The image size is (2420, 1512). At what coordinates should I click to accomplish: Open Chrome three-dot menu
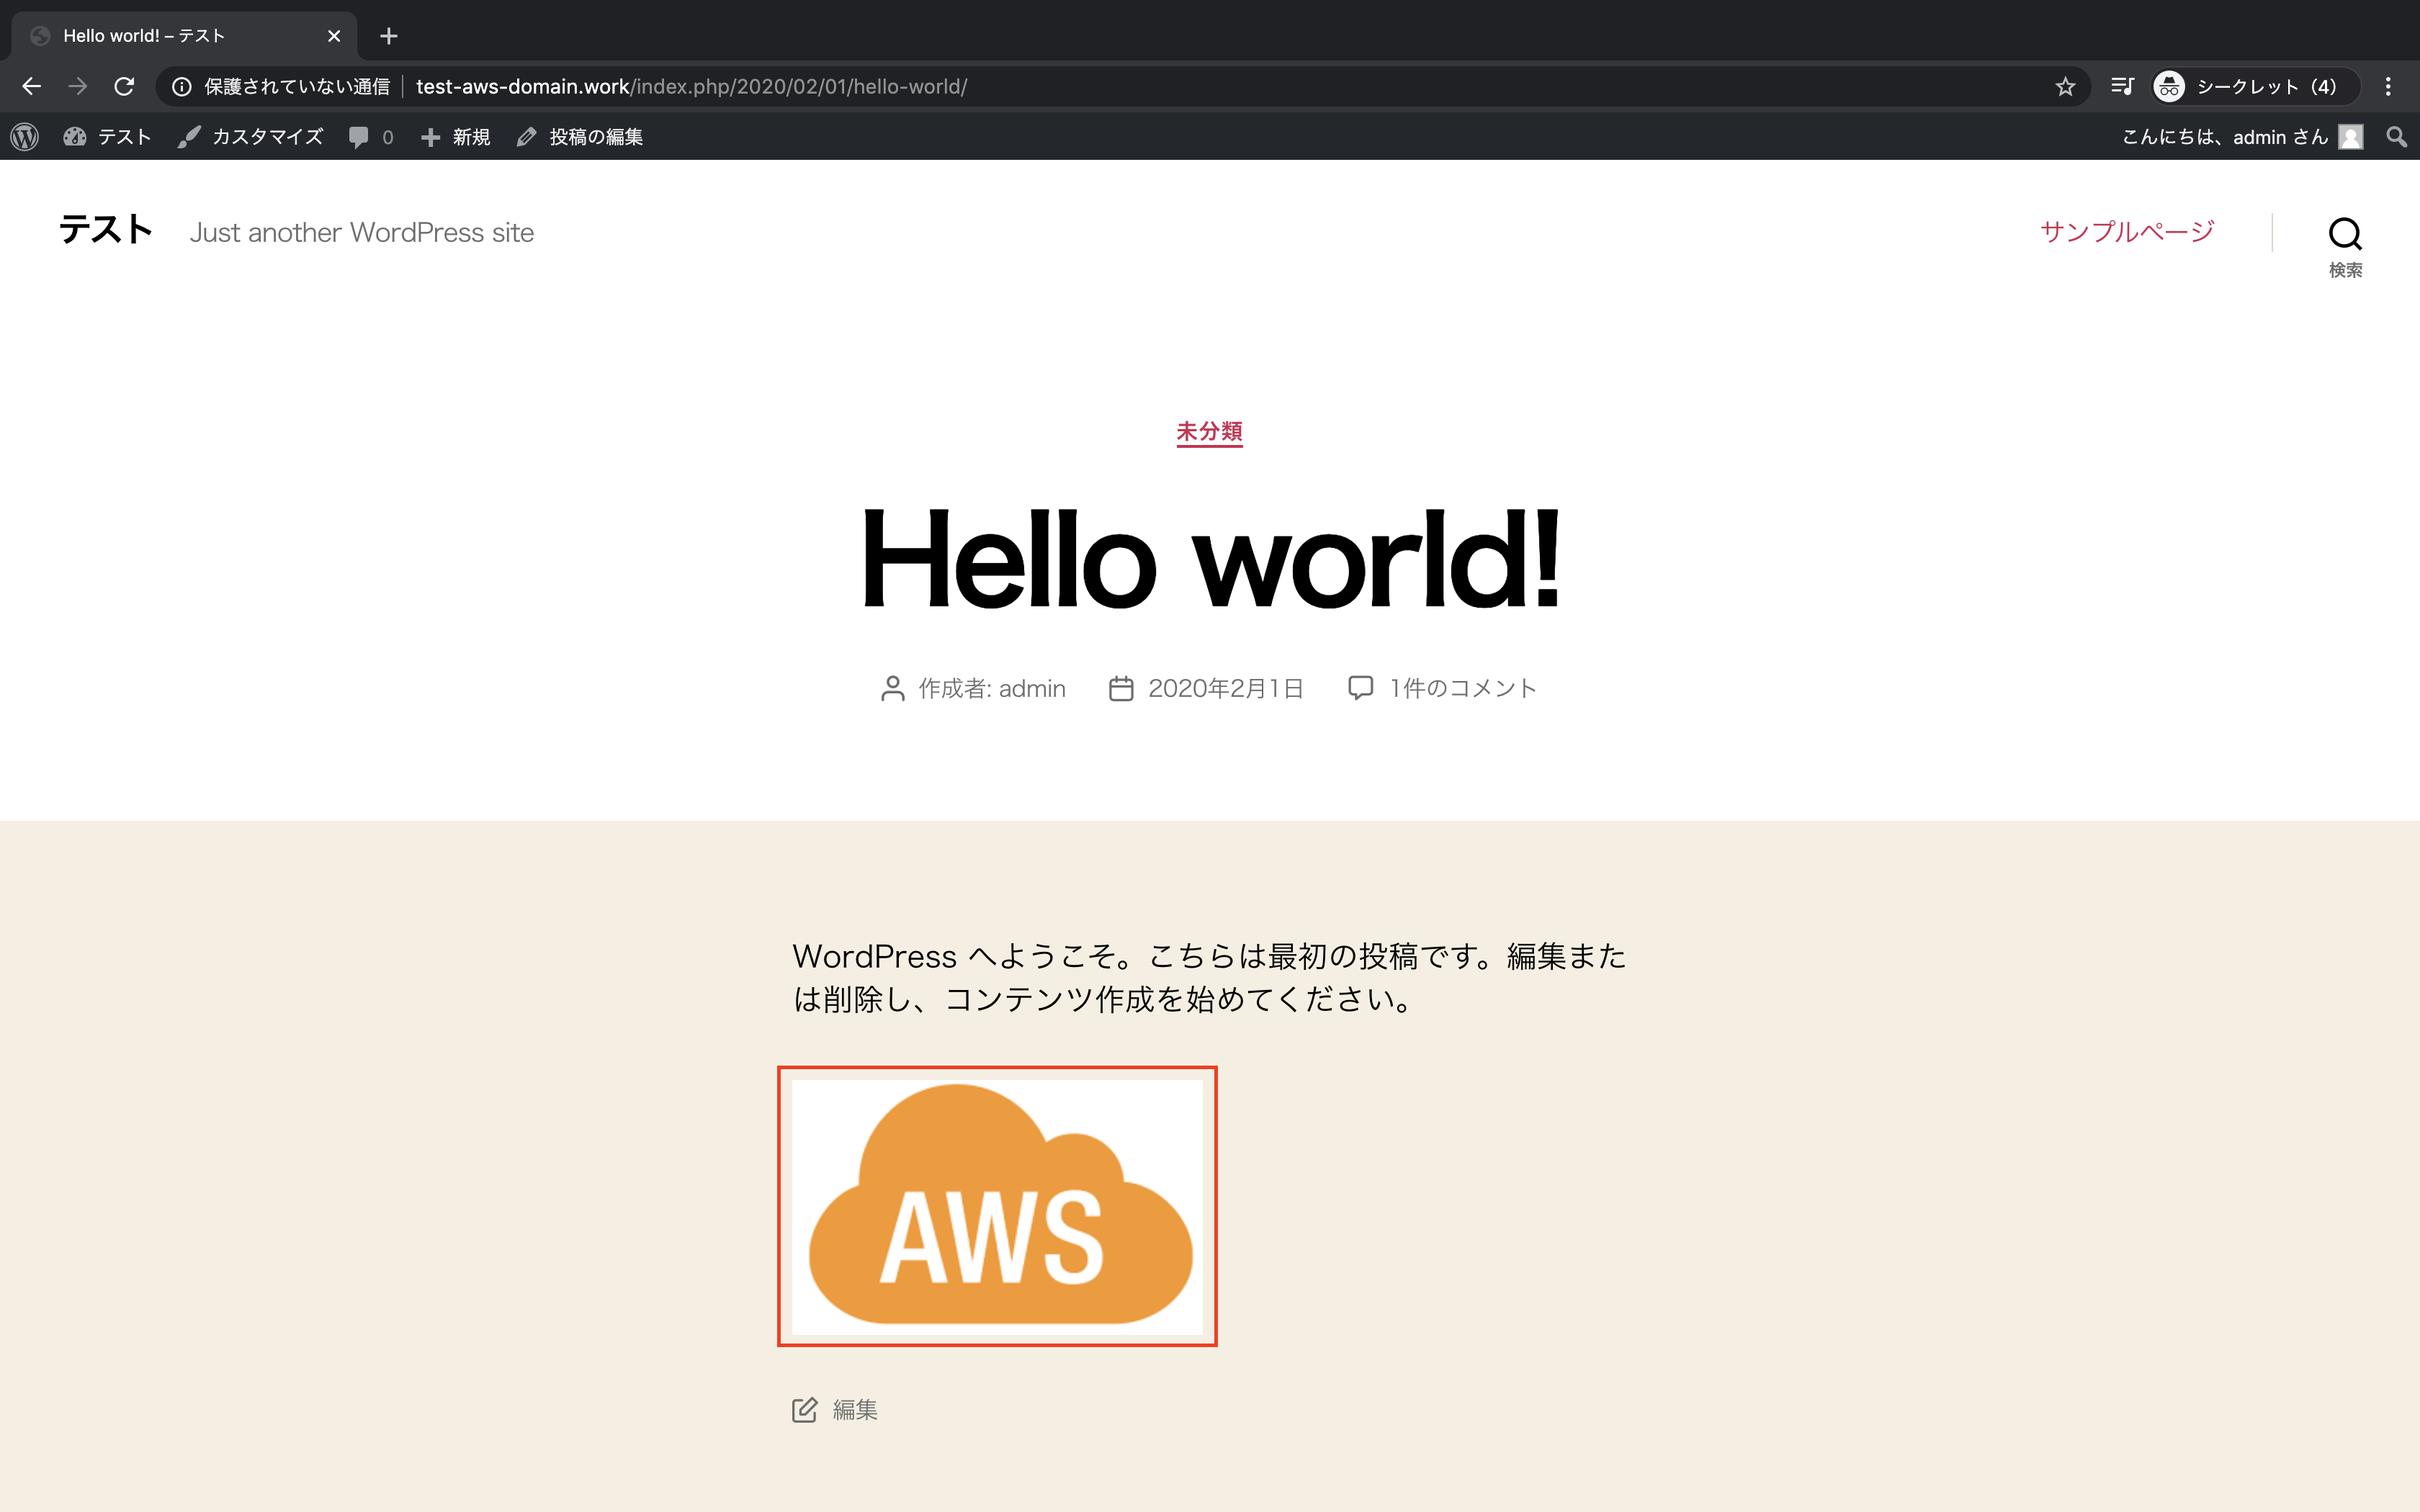2388,87
